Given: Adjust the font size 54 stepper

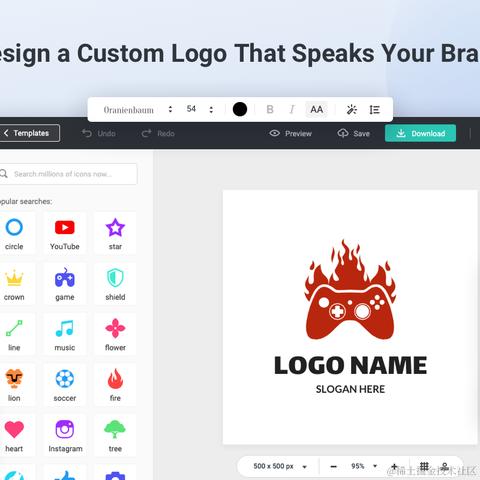Looking at the screenshot, I should (x=211, y=109).
